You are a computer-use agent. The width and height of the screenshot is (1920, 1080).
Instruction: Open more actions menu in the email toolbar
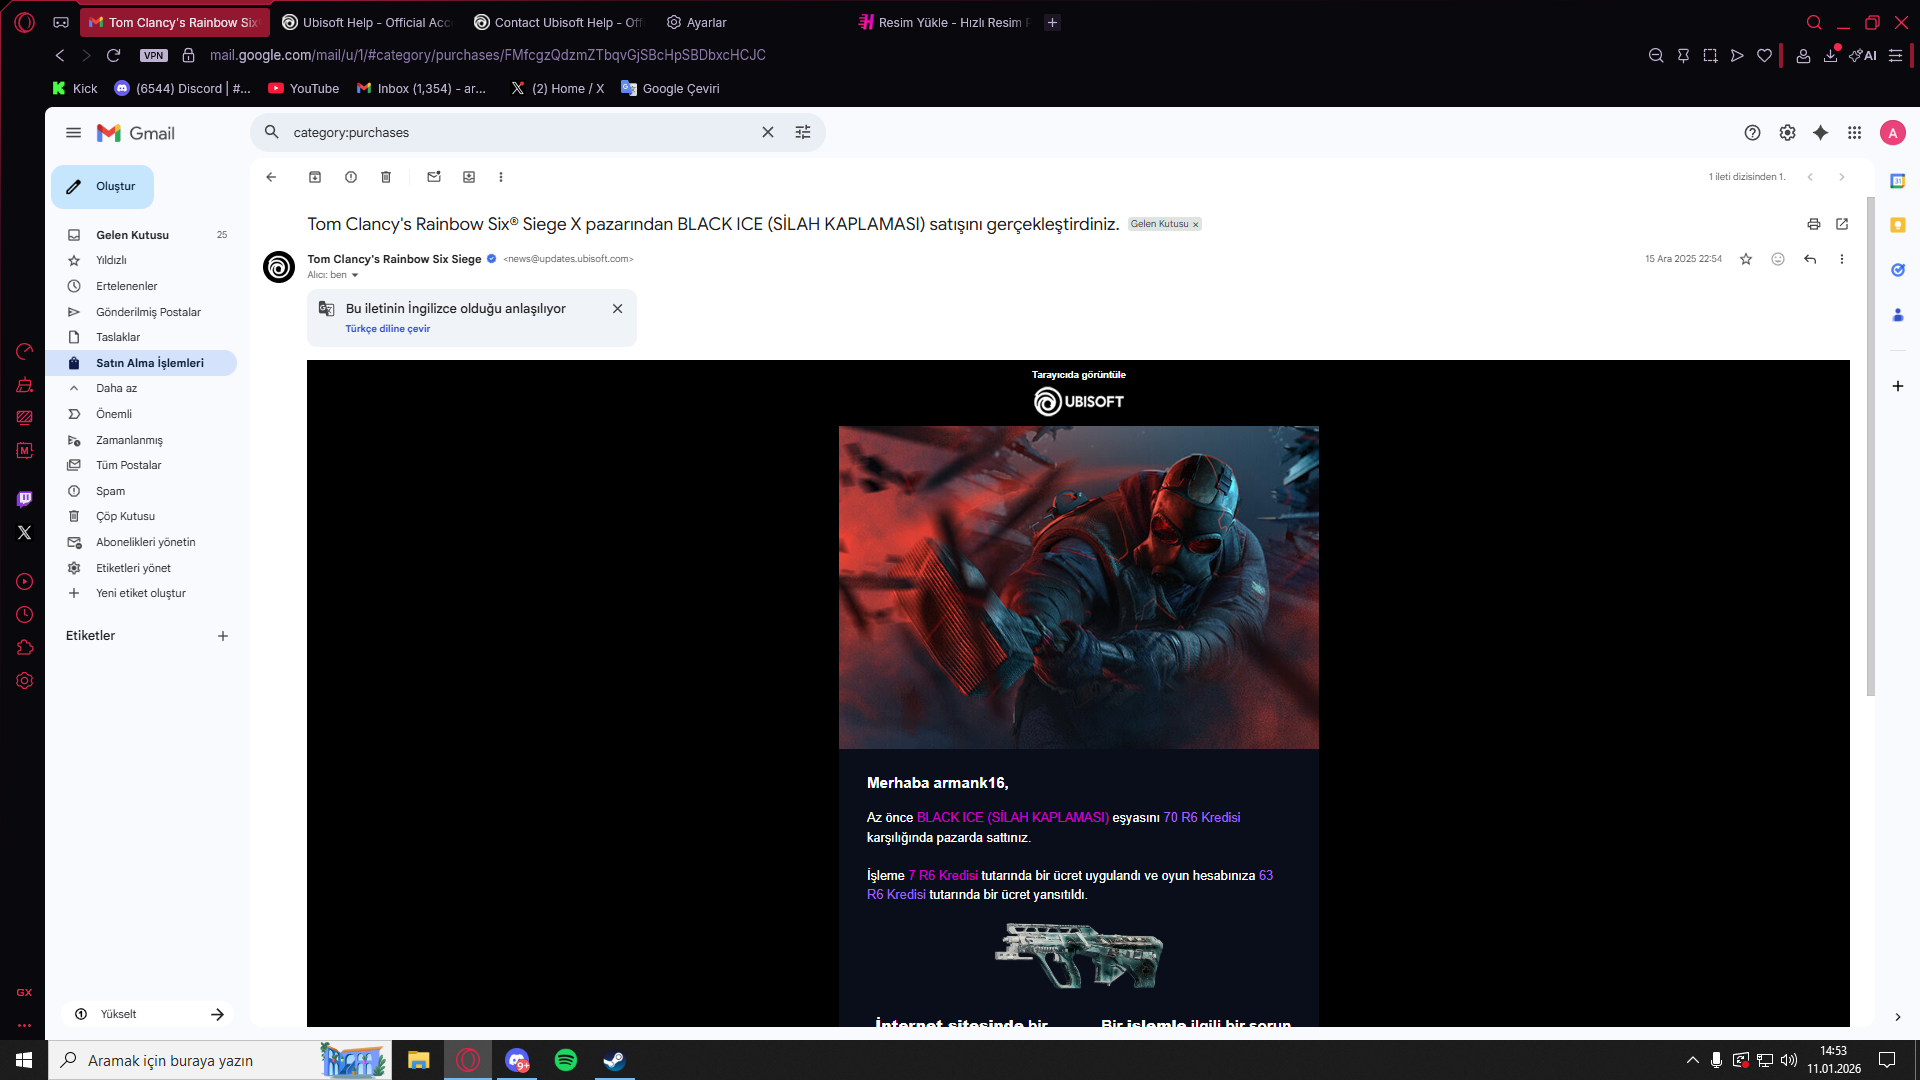coord(501,177)
